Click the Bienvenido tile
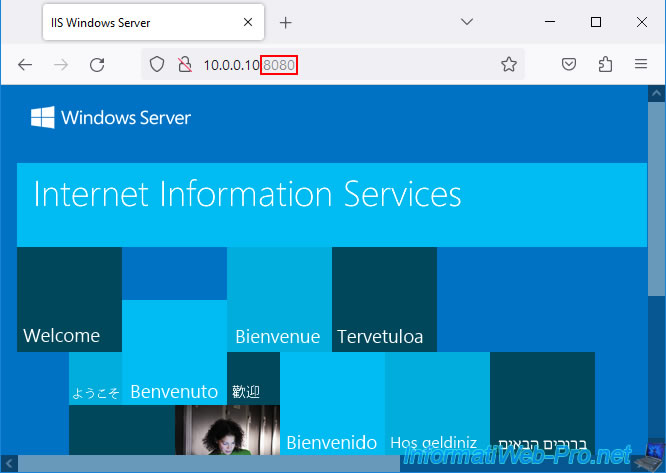Image resolution: width=666 pixels, height=473 pixels. pyautogui.click(x=332, y=403)
